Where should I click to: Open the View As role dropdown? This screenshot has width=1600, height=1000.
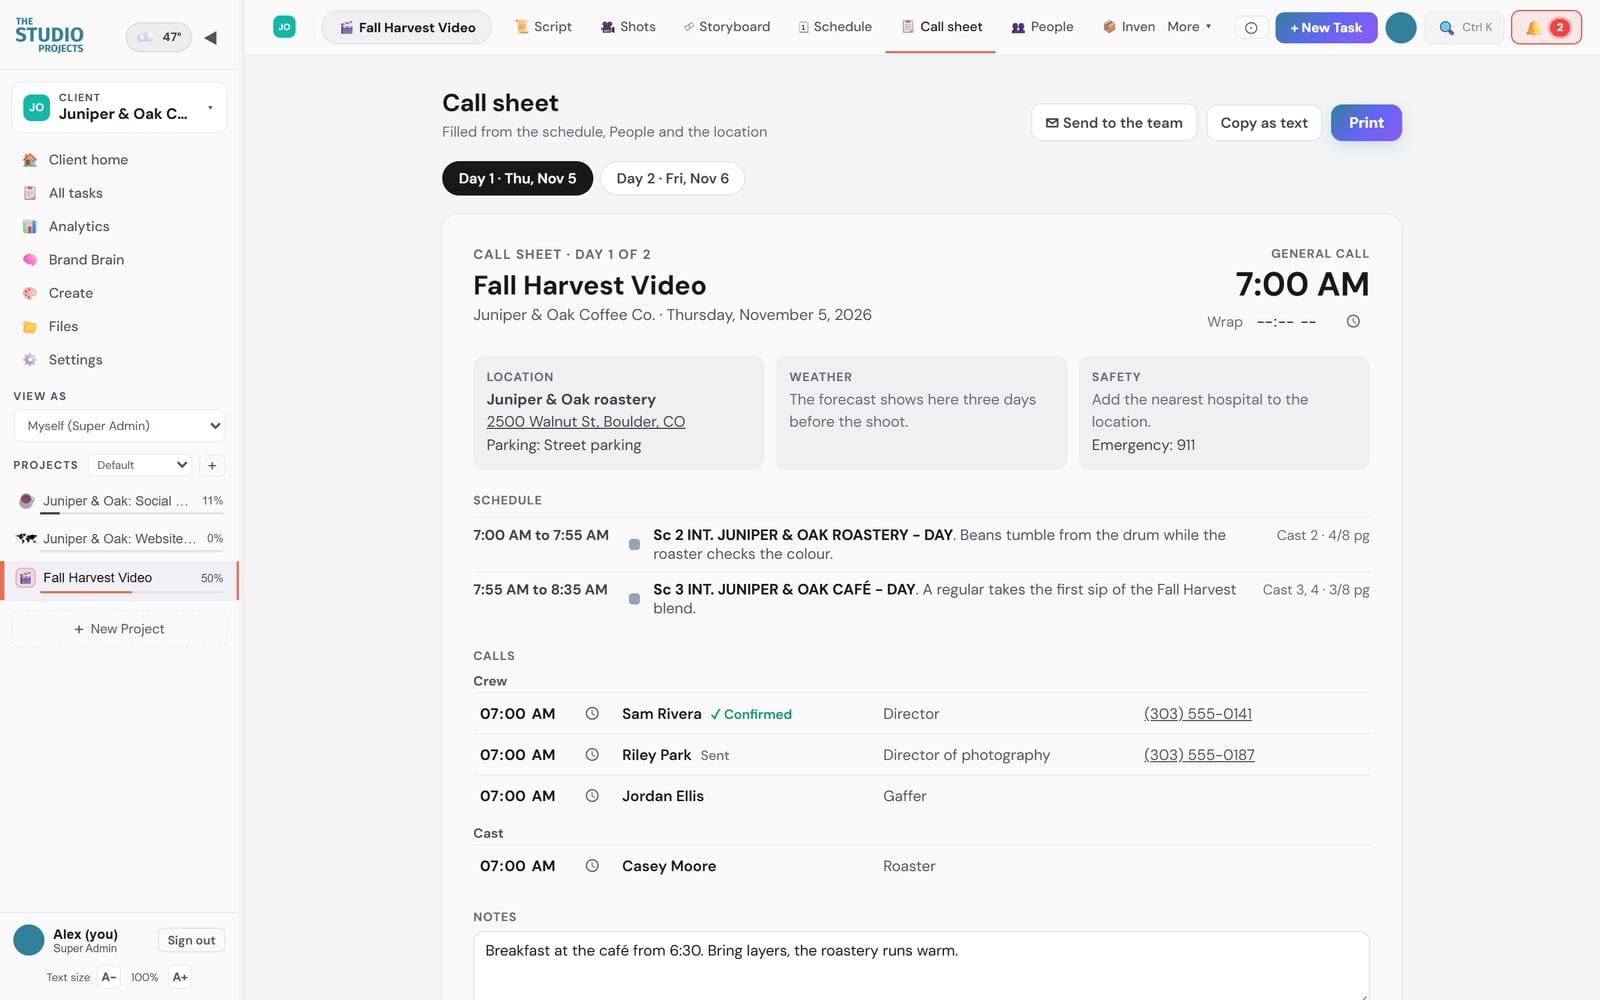[119, 426]
